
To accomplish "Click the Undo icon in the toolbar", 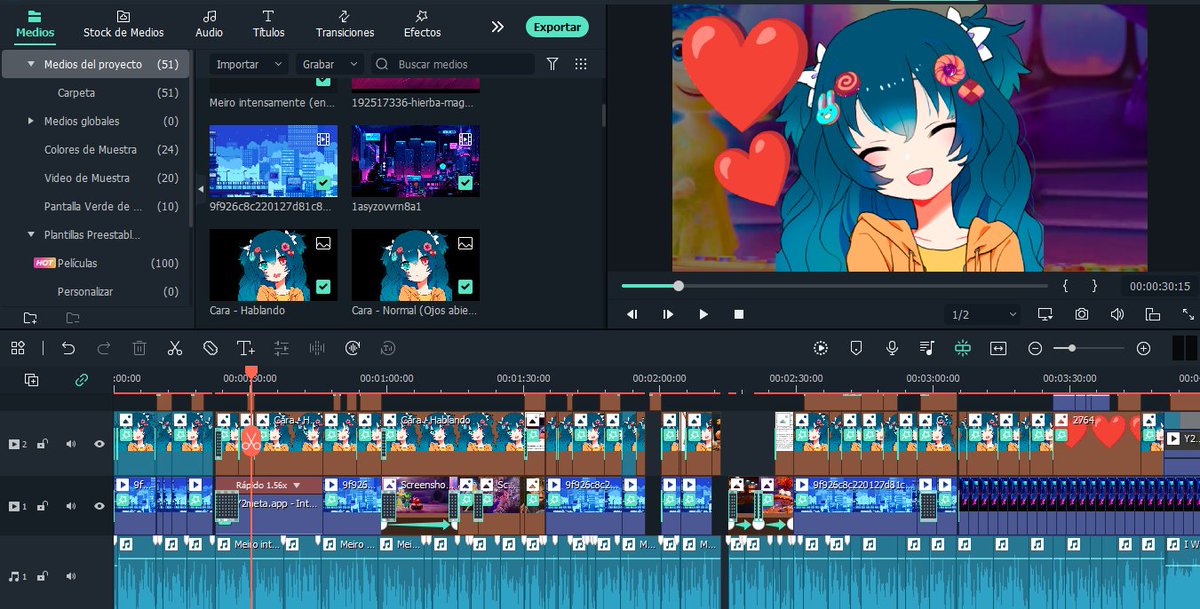I will click(68, 347).
